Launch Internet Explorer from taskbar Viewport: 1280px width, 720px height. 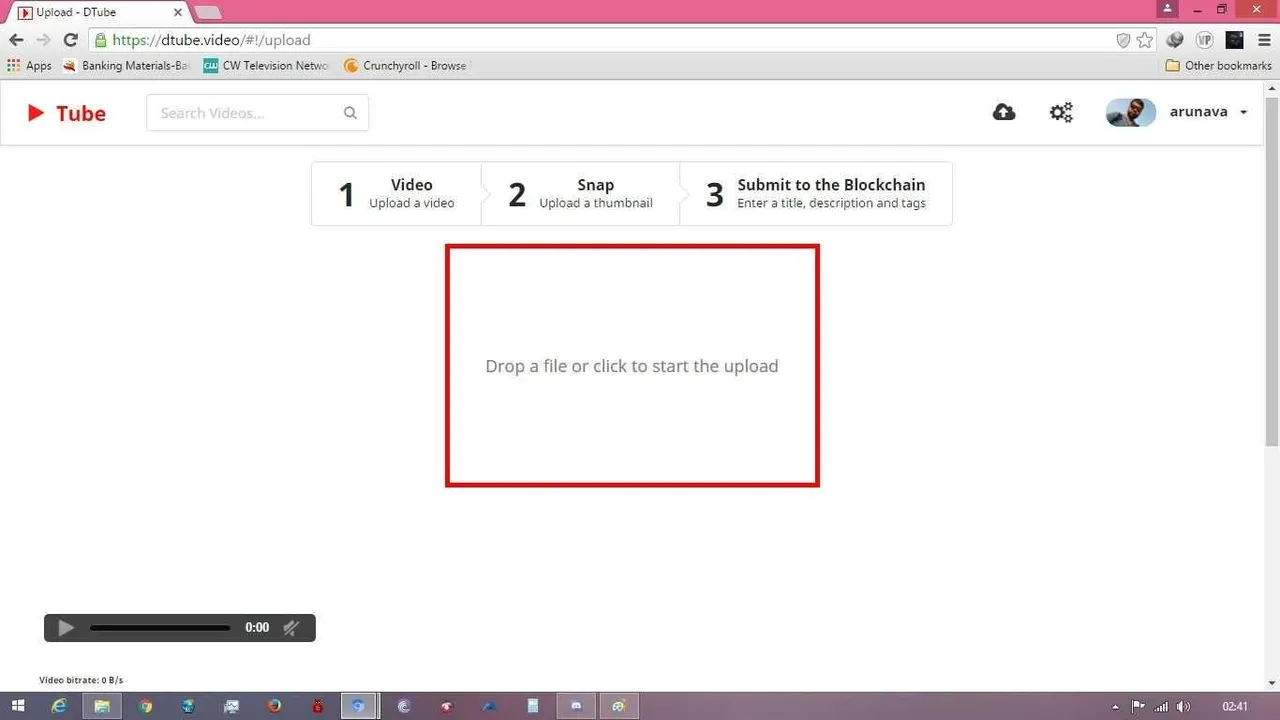pyautogui.click(x=59, y=706)
